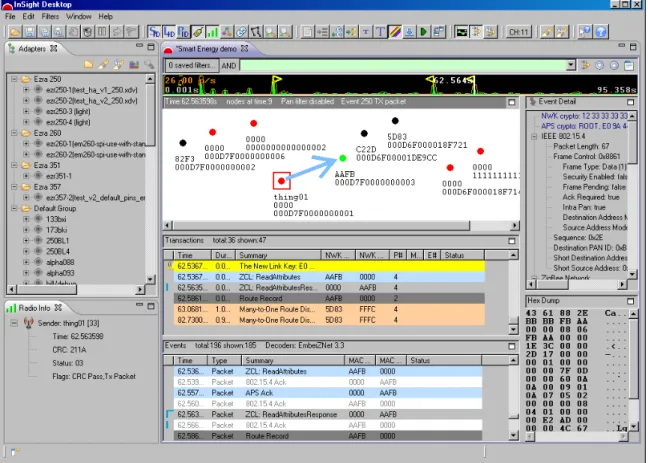Click the Type column header in Events table

pyautogui.click(x=224, y=360)
